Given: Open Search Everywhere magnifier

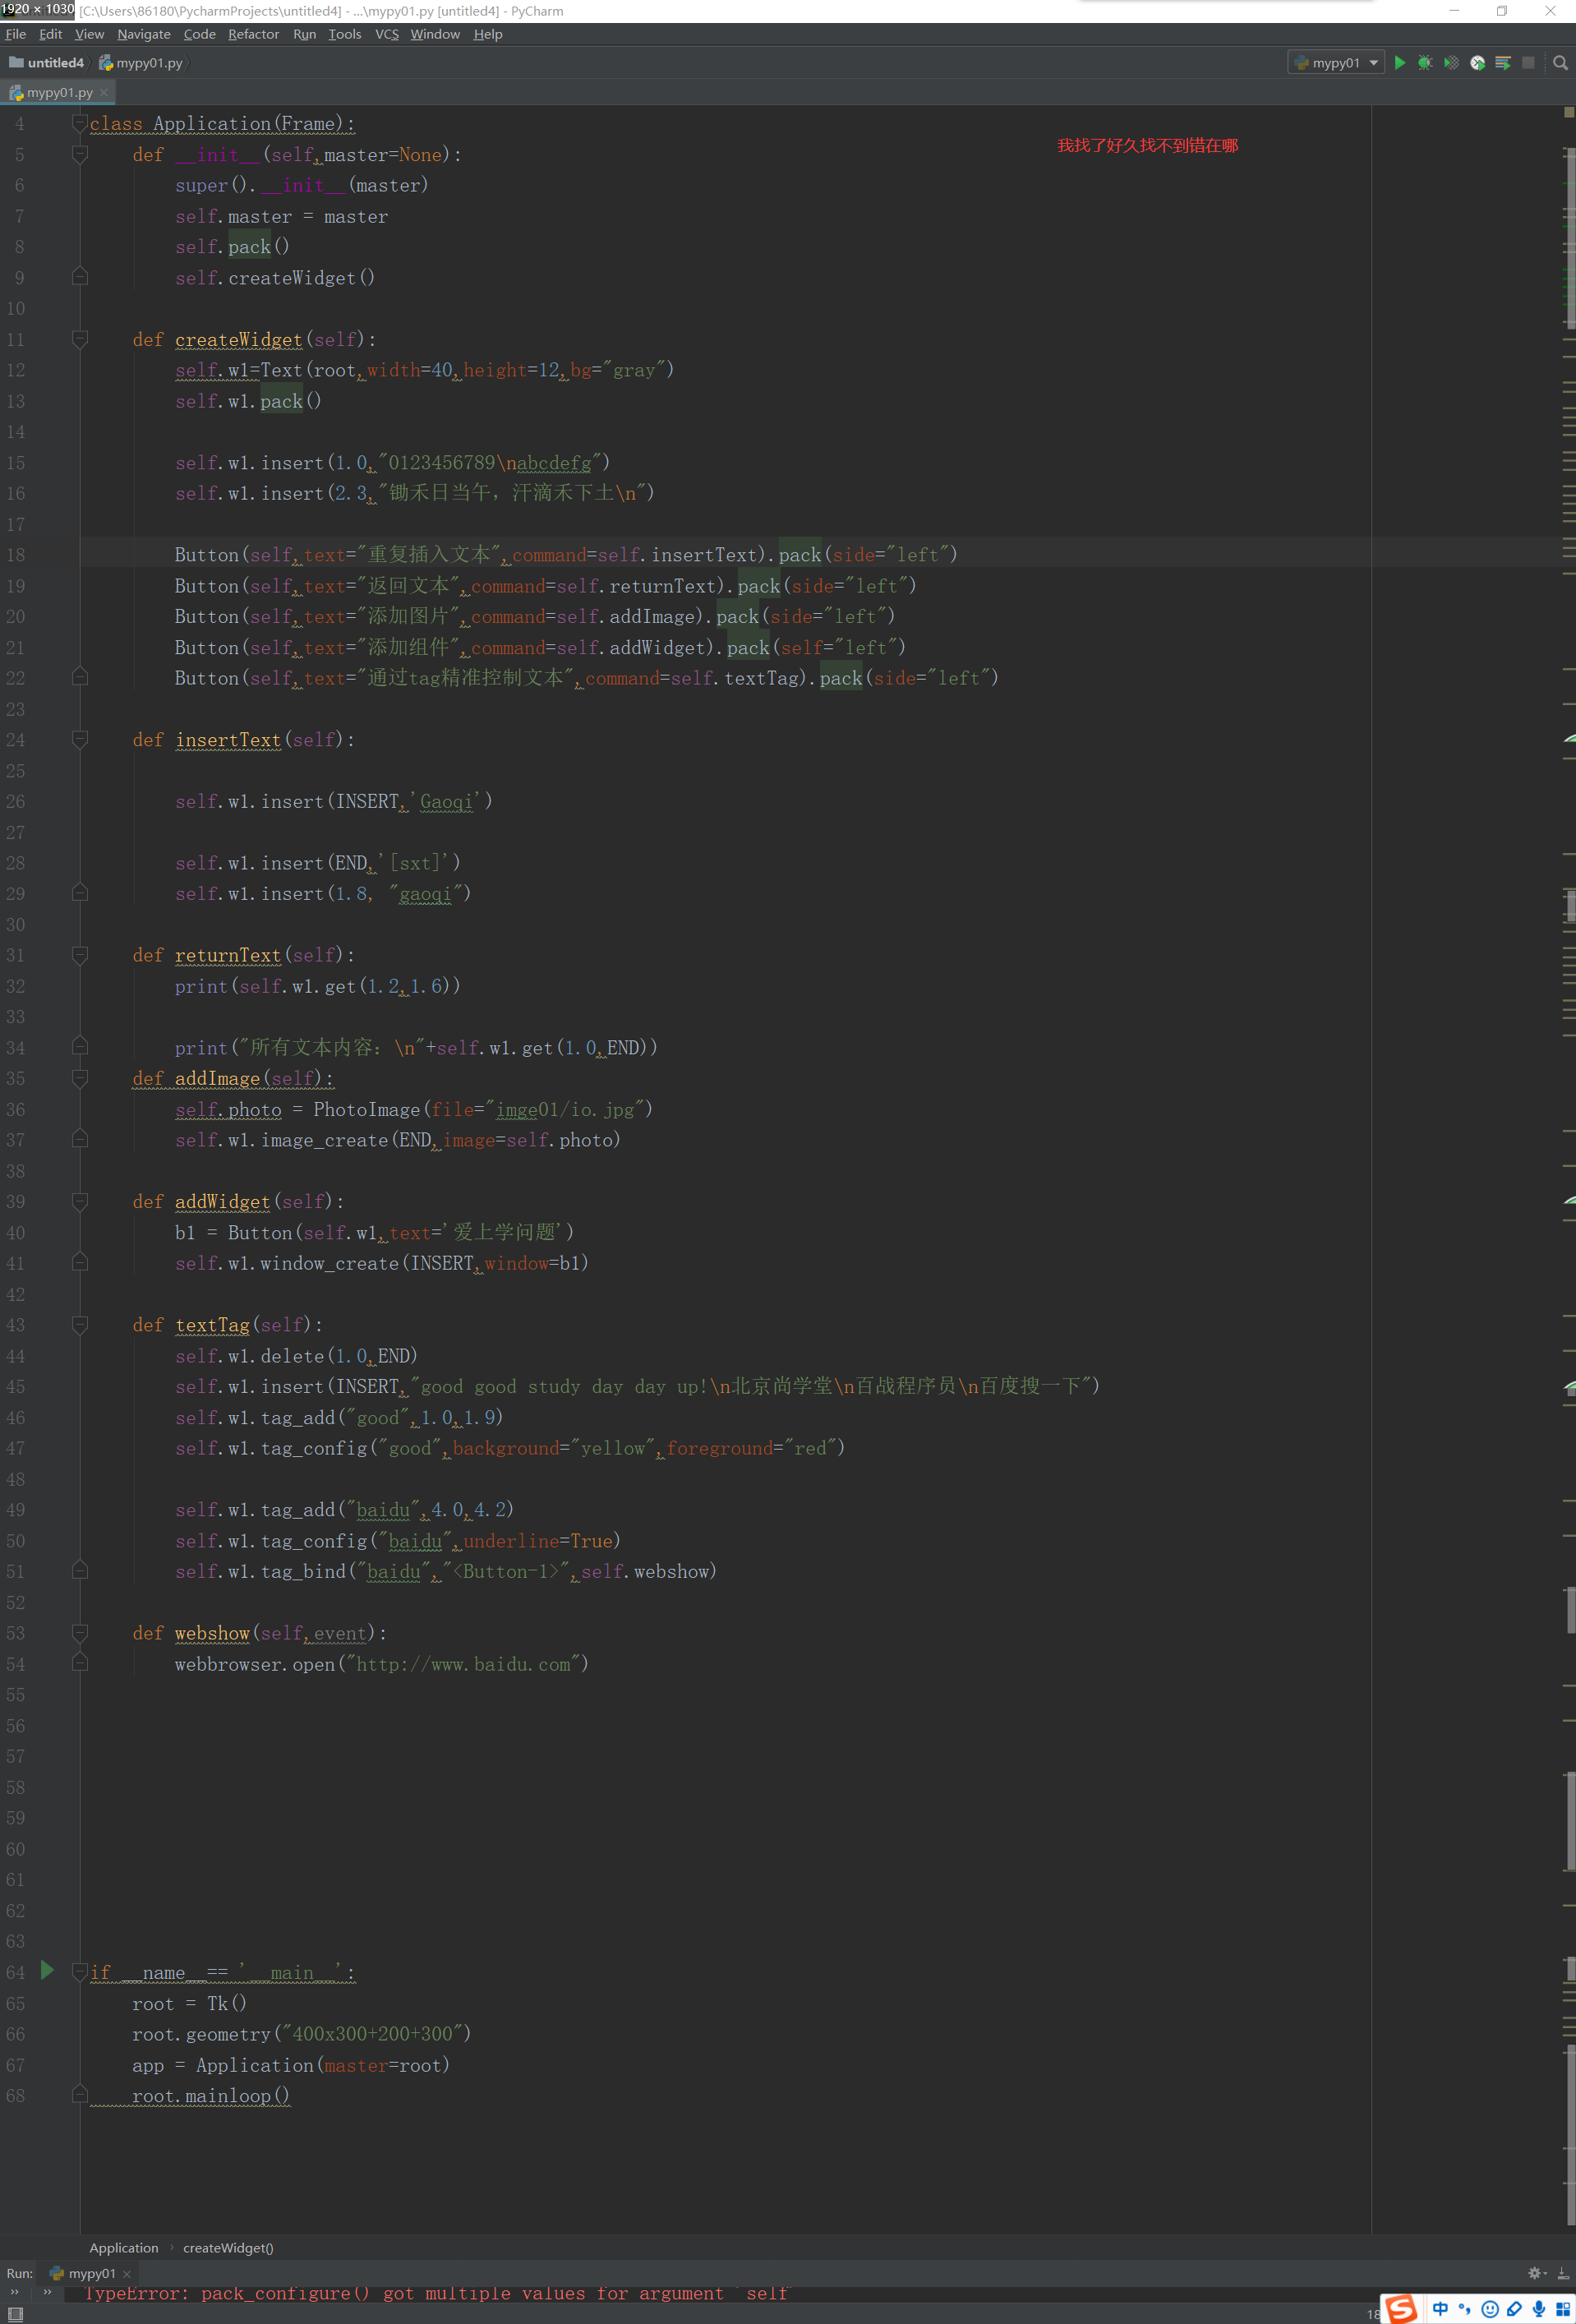Looking at the screenshot, I should (x=1560, y=62).
